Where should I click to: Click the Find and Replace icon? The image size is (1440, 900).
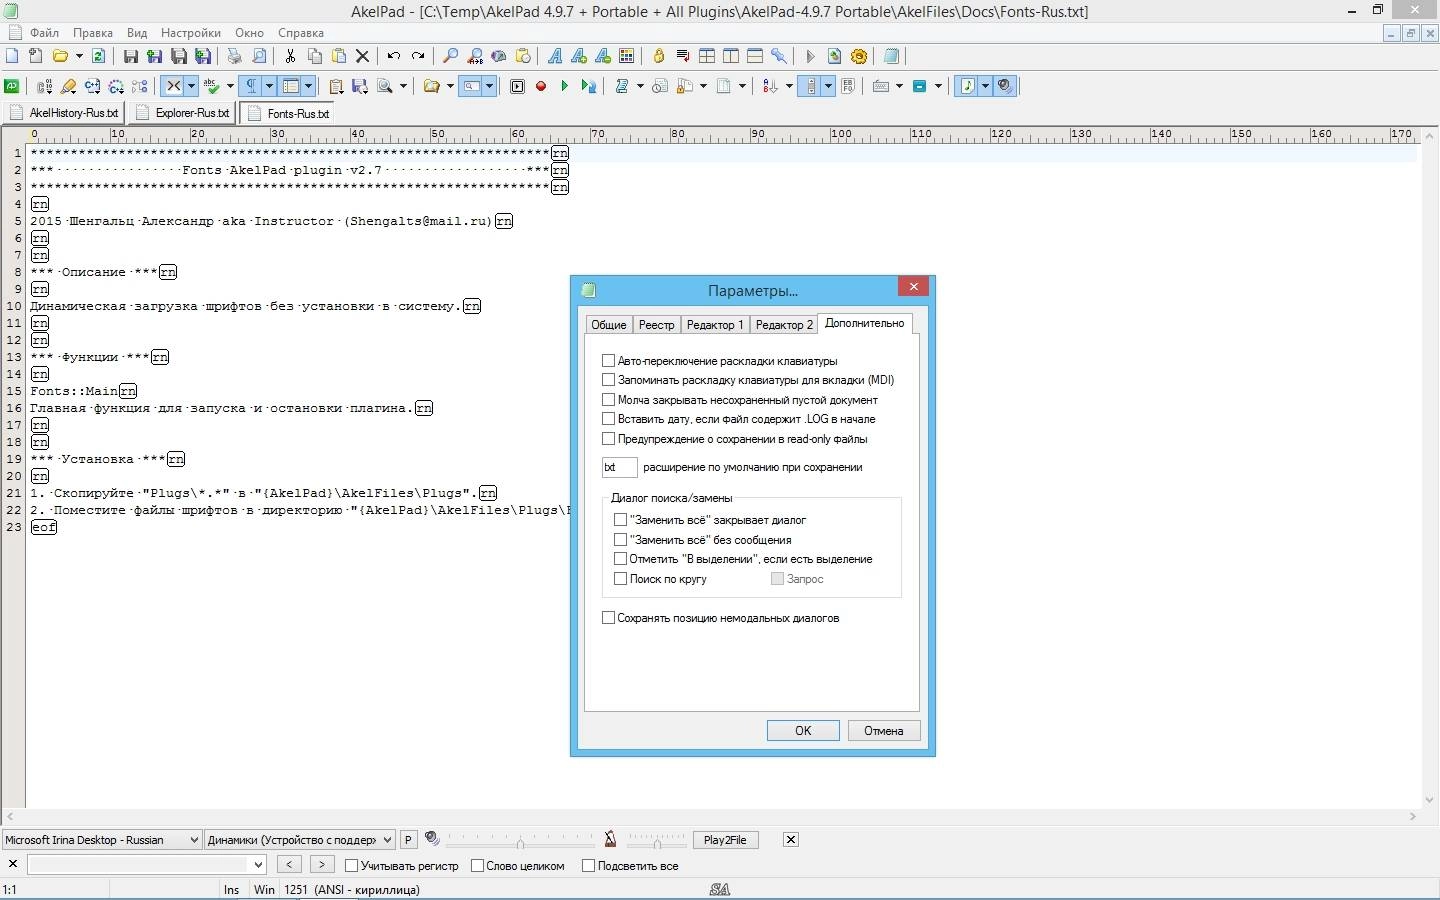(x=475, y=56)
